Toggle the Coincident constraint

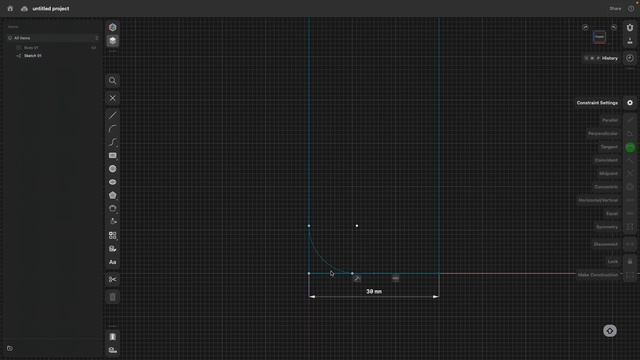(x=630, y=160)
